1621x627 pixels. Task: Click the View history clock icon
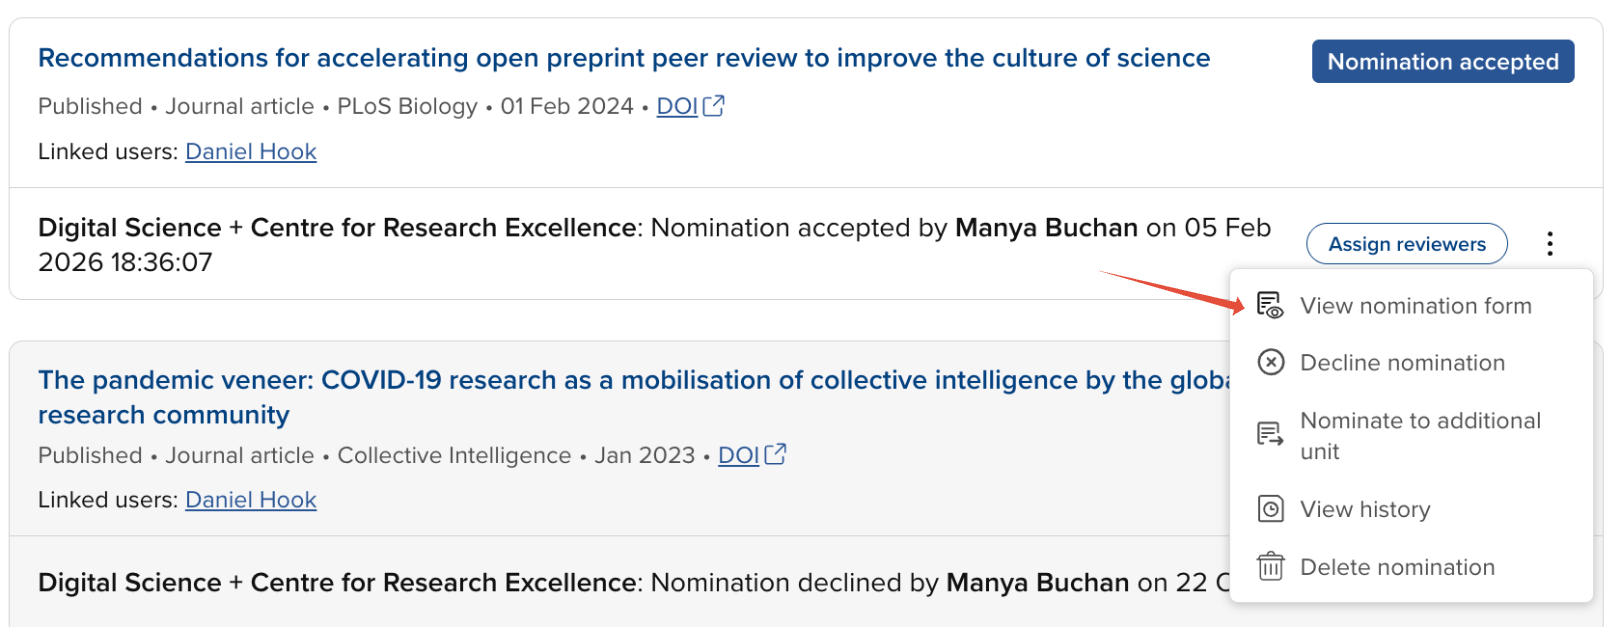pyautogui.click(x=1270, y=509)
